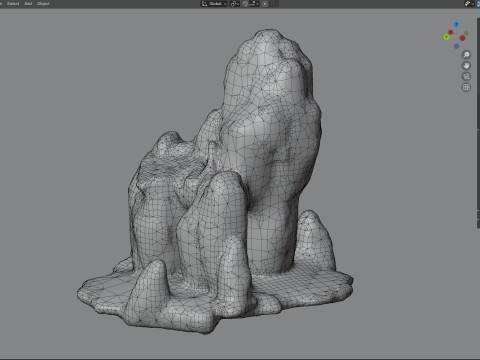Screen dimensions: 480x360
Task: Open the snapping options dropdown
Action: pyautogui.click(x=254, y=4)
